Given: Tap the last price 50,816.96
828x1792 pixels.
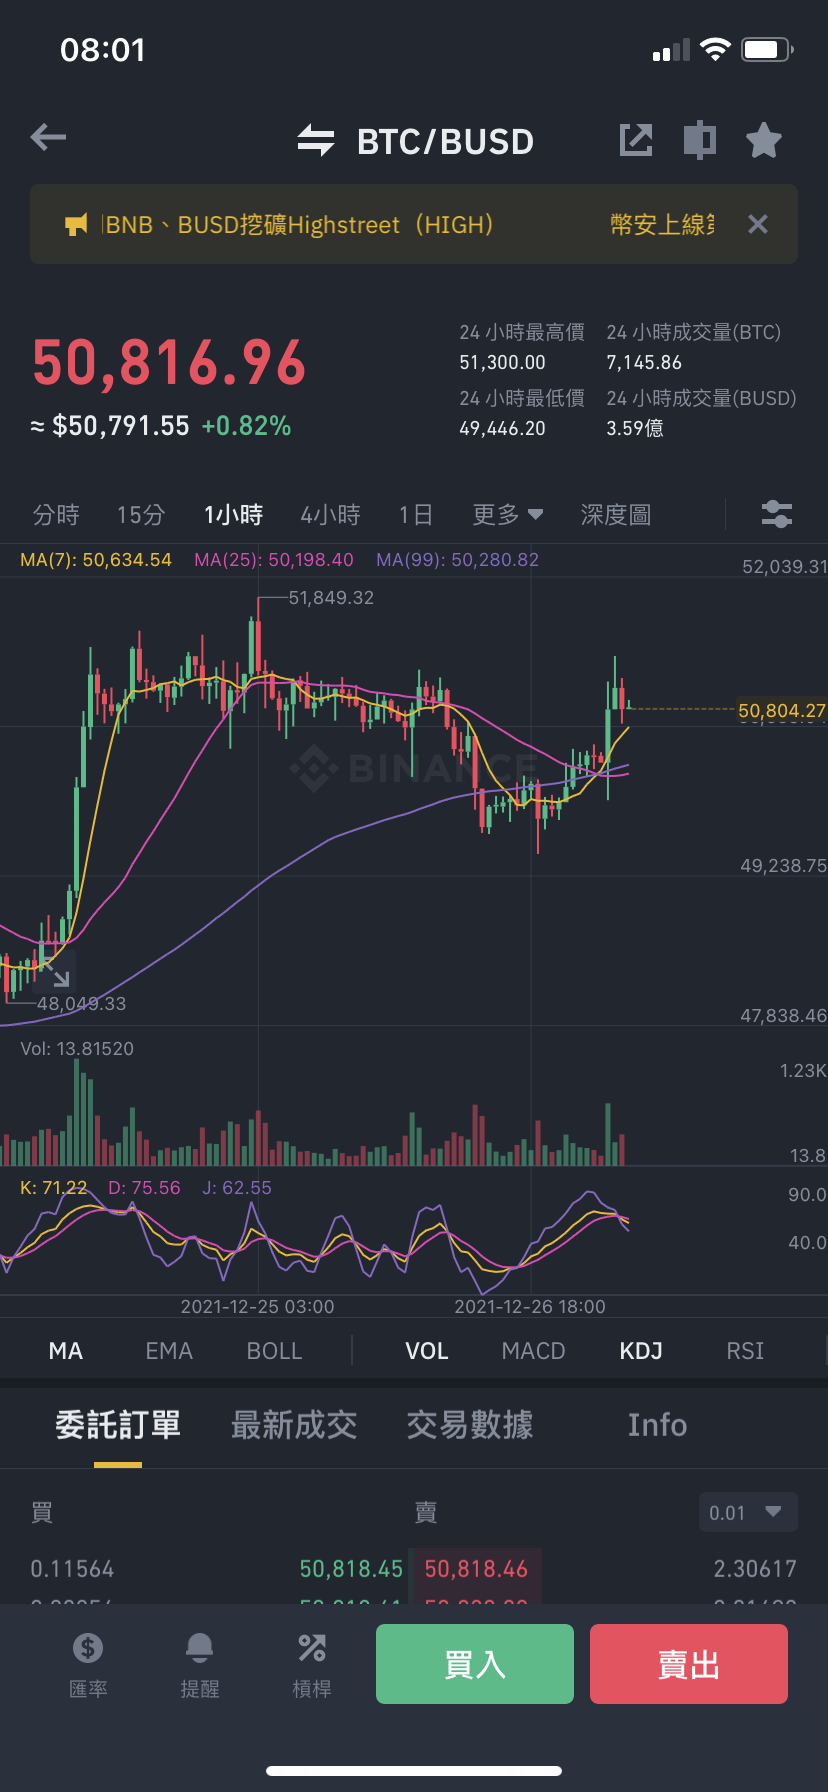Looking at the screenshot, I should click(169, 362).
